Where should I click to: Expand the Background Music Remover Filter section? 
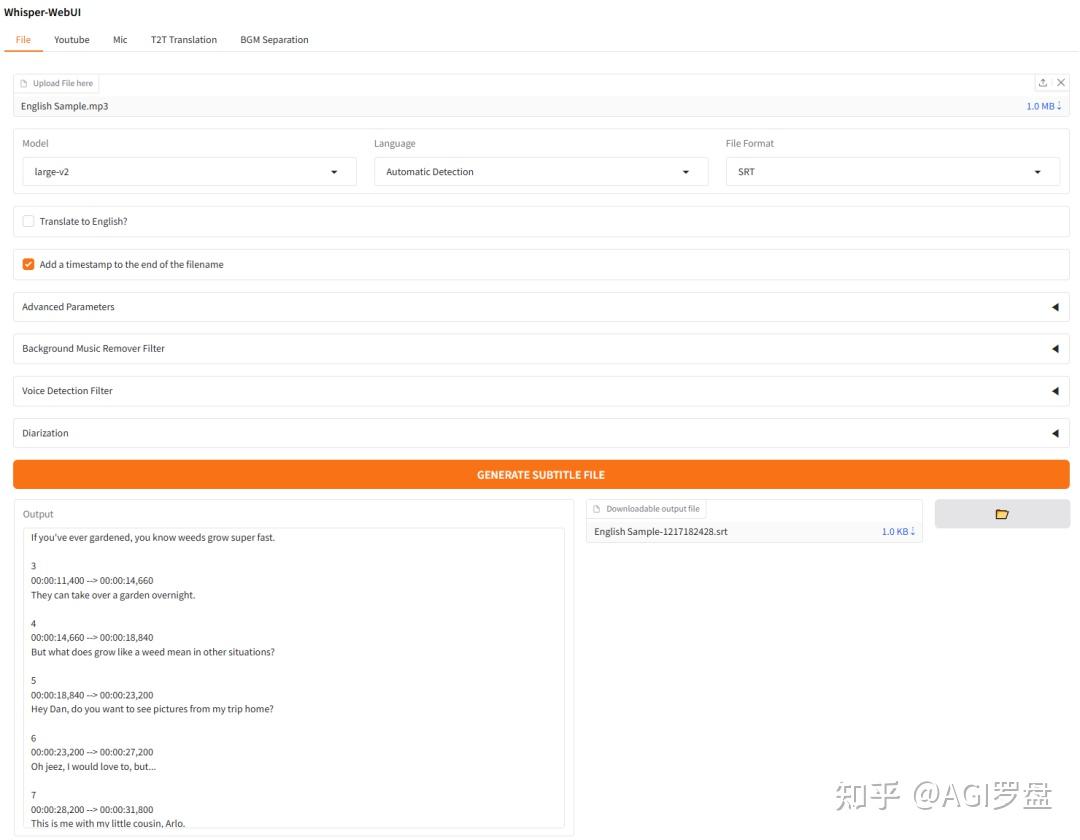[x=540, y=349]
